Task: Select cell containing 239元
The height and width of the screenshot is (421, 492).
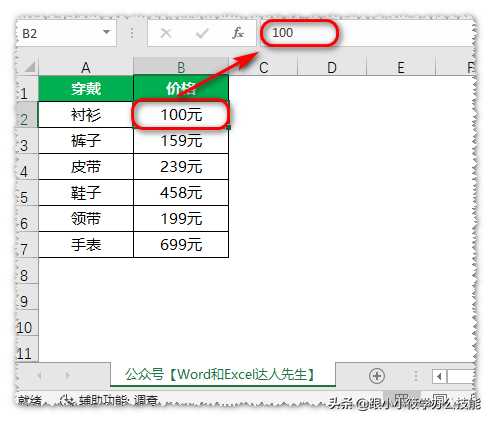Action: click(181, 167)
